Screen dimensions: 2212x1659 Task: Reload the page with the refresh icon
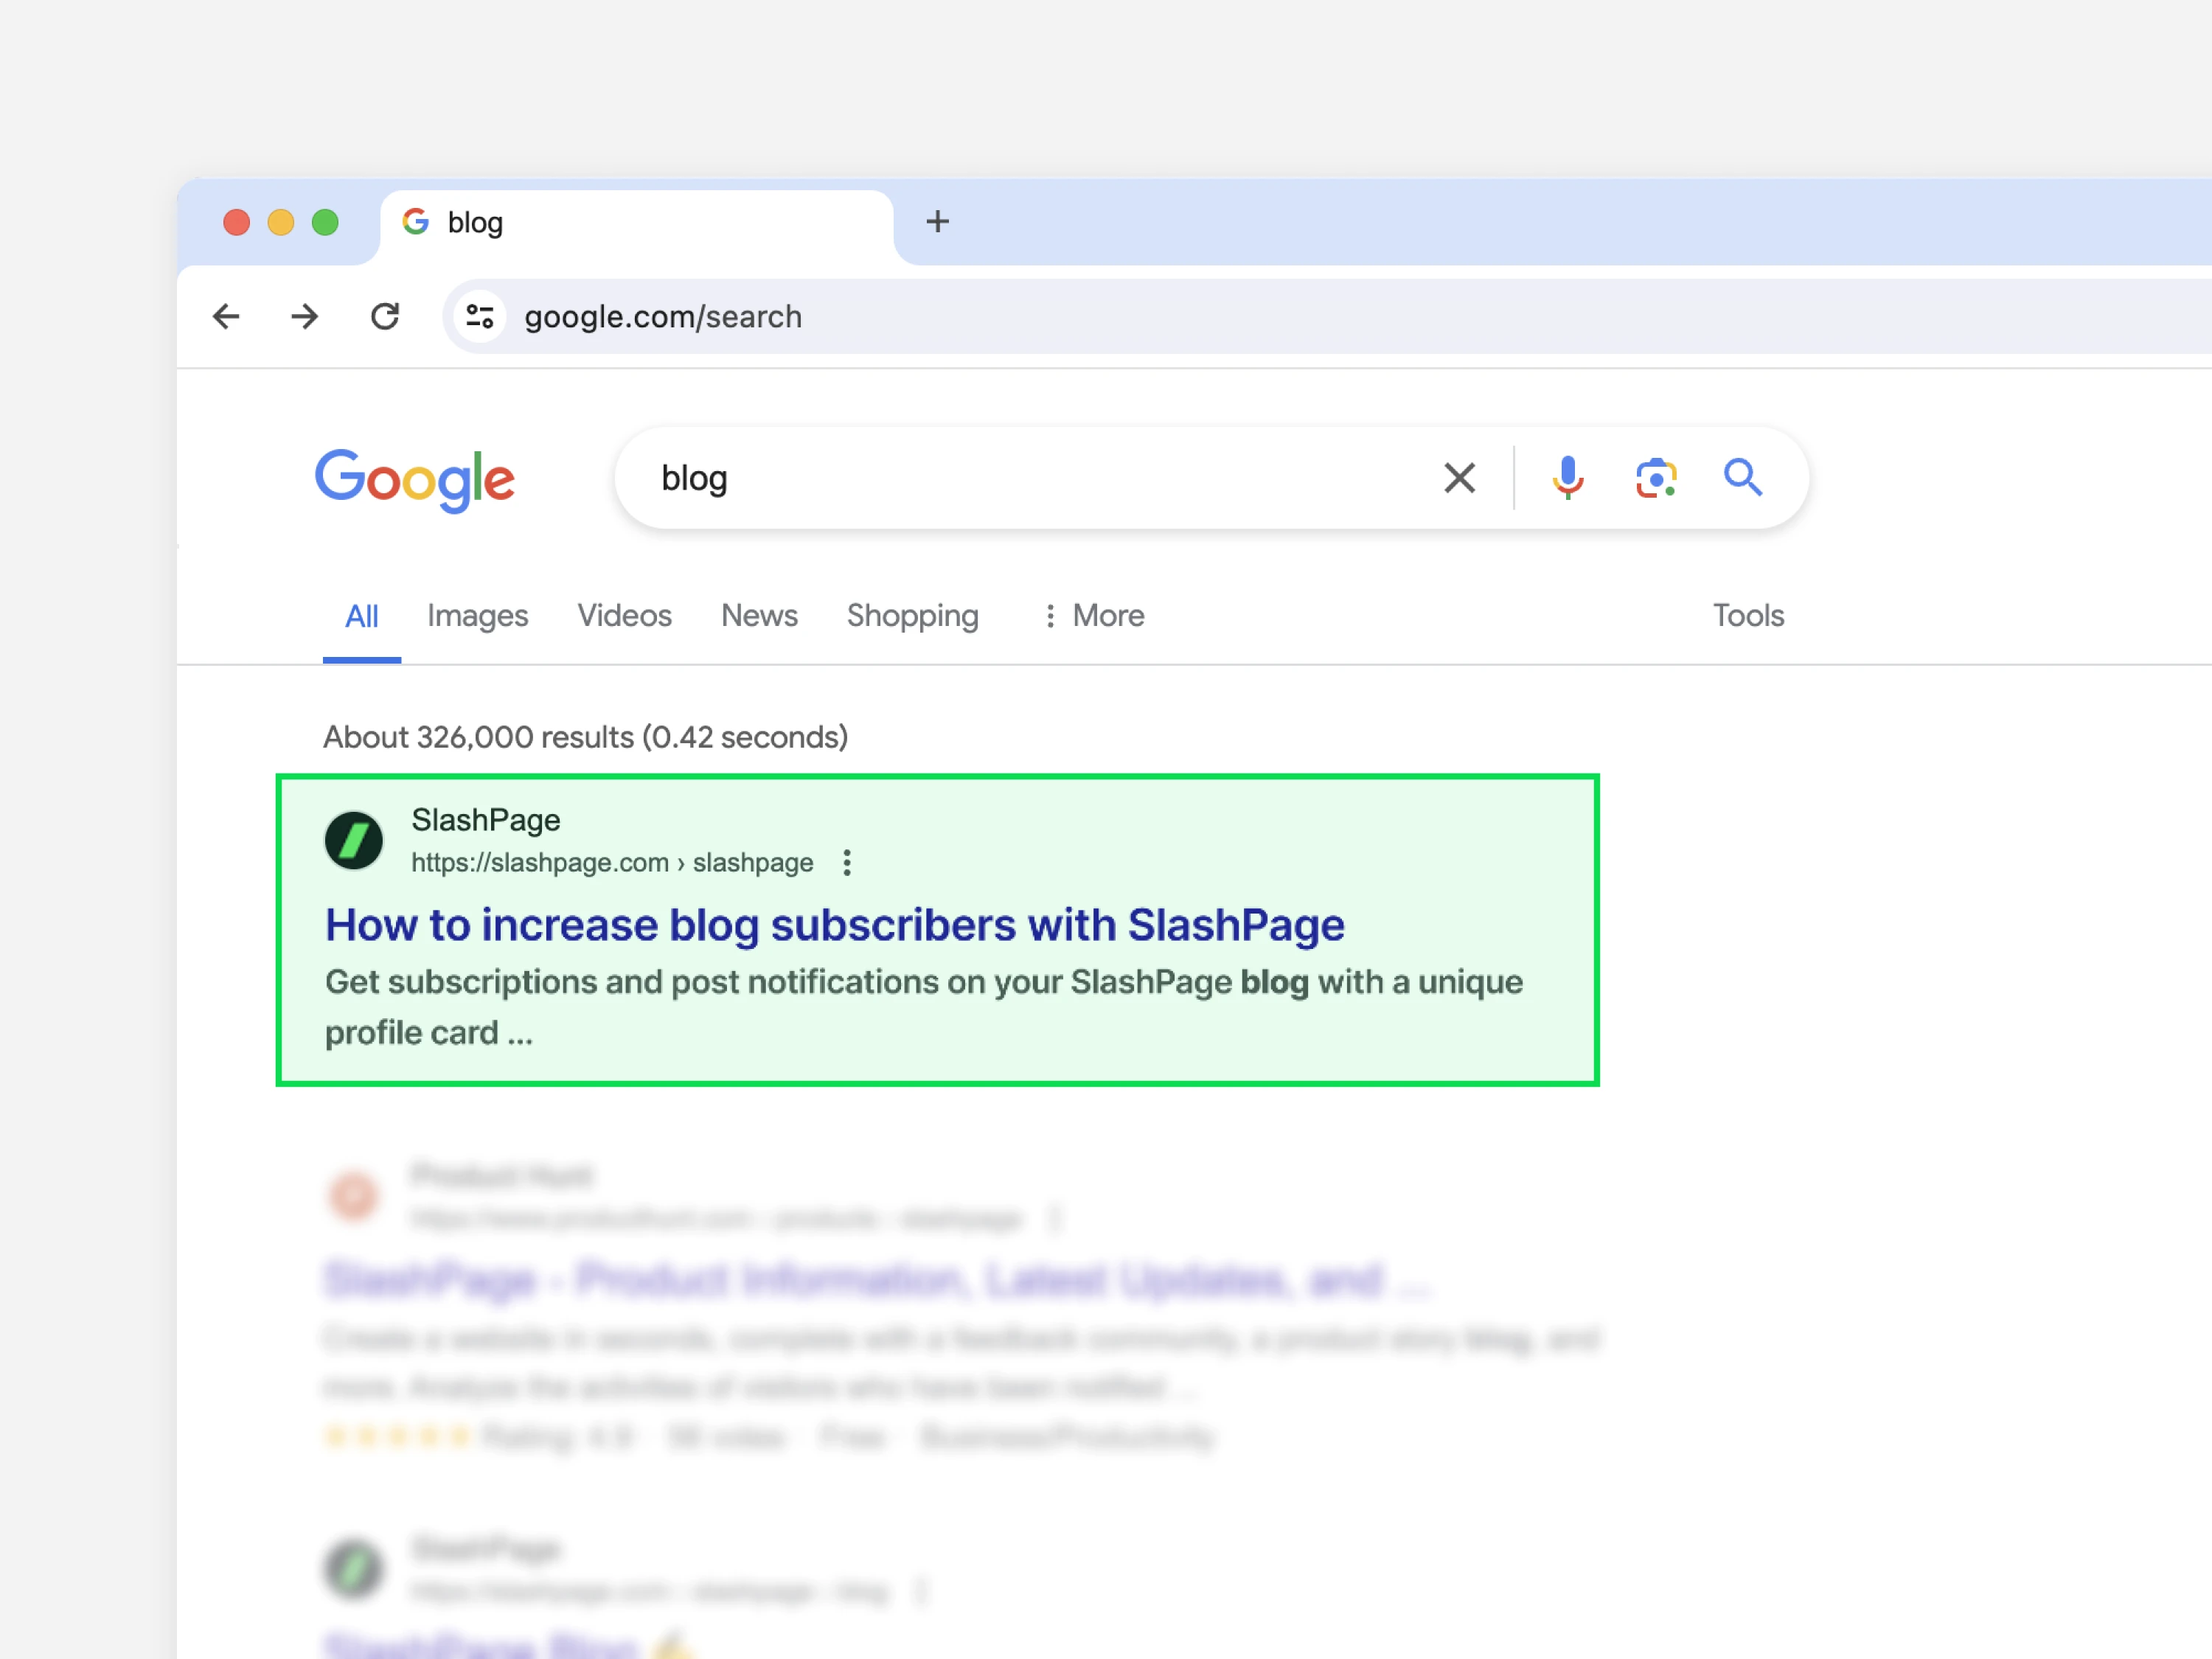point(385,317)
